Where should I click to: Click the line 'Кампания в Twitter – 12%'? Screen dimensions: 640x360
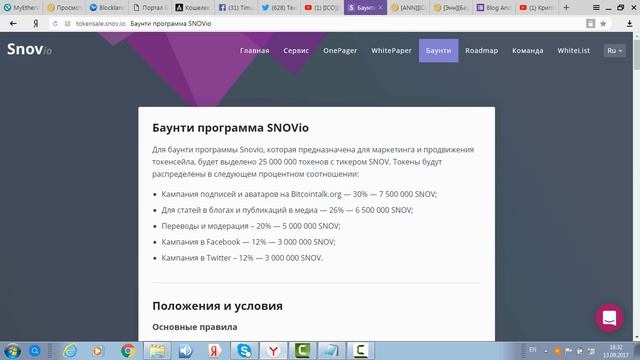point(242,258)
